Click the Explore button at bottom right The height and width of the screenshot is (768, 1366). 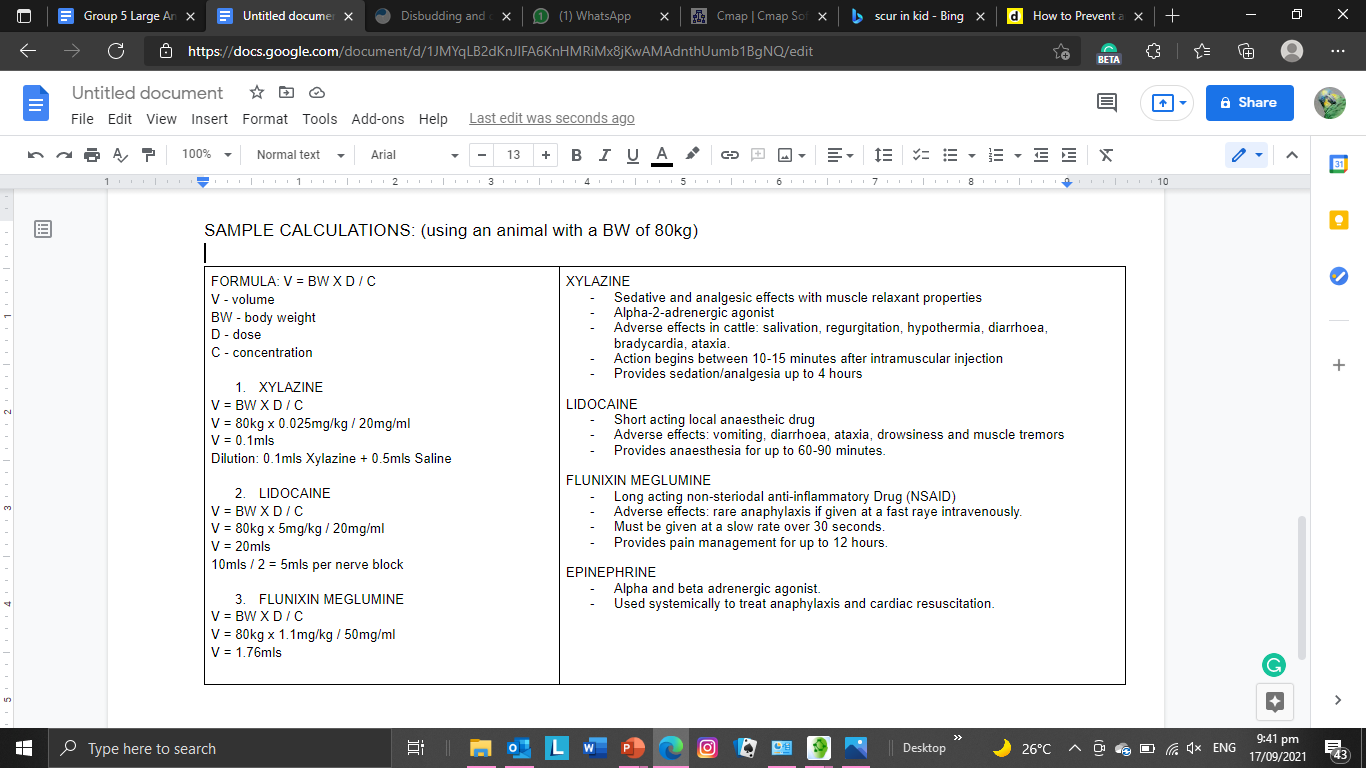pos(1274,701)
